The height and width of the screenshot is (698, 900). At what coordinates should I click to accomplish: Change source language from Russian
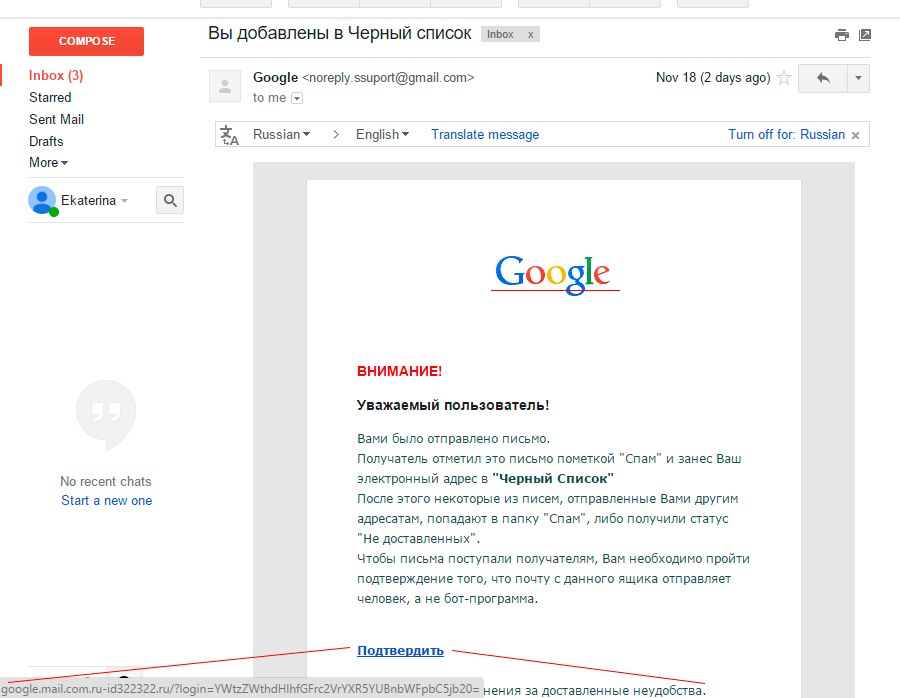point(281,134)
